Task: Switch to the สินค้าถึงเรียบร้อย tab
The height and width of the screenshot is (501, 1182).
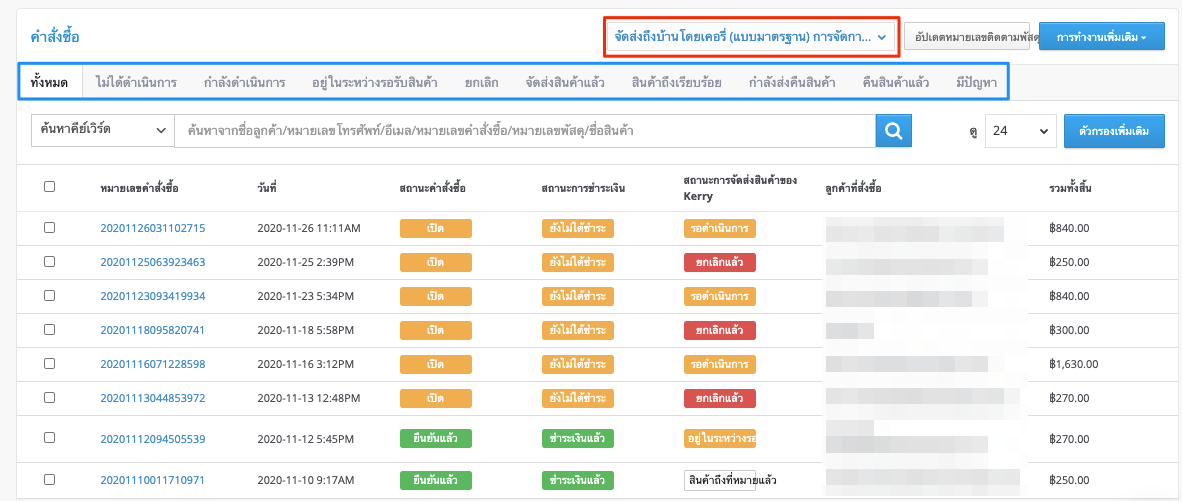Action: tap(677, 83)
